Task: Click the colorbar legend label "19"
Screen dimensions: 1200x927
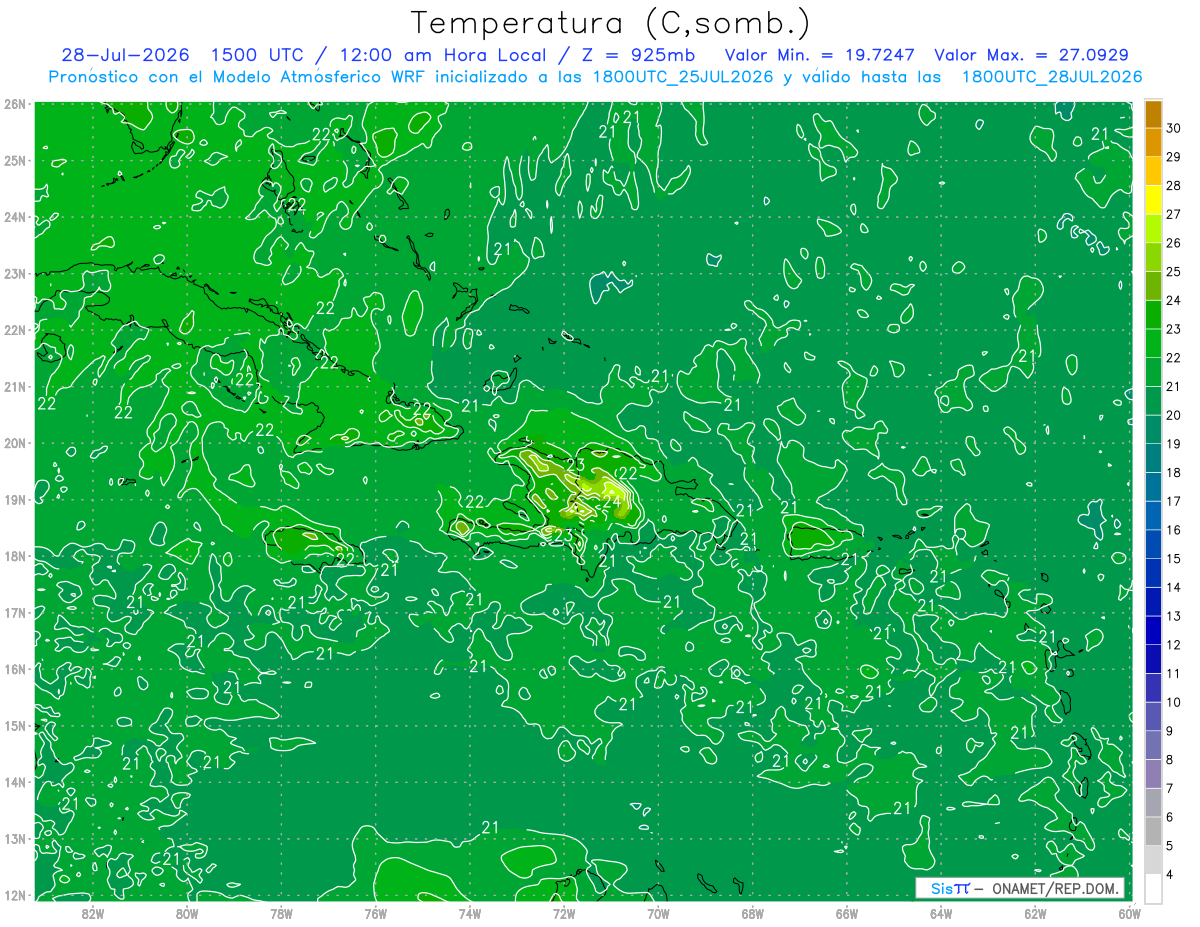Action: (x=1173, y=444)
